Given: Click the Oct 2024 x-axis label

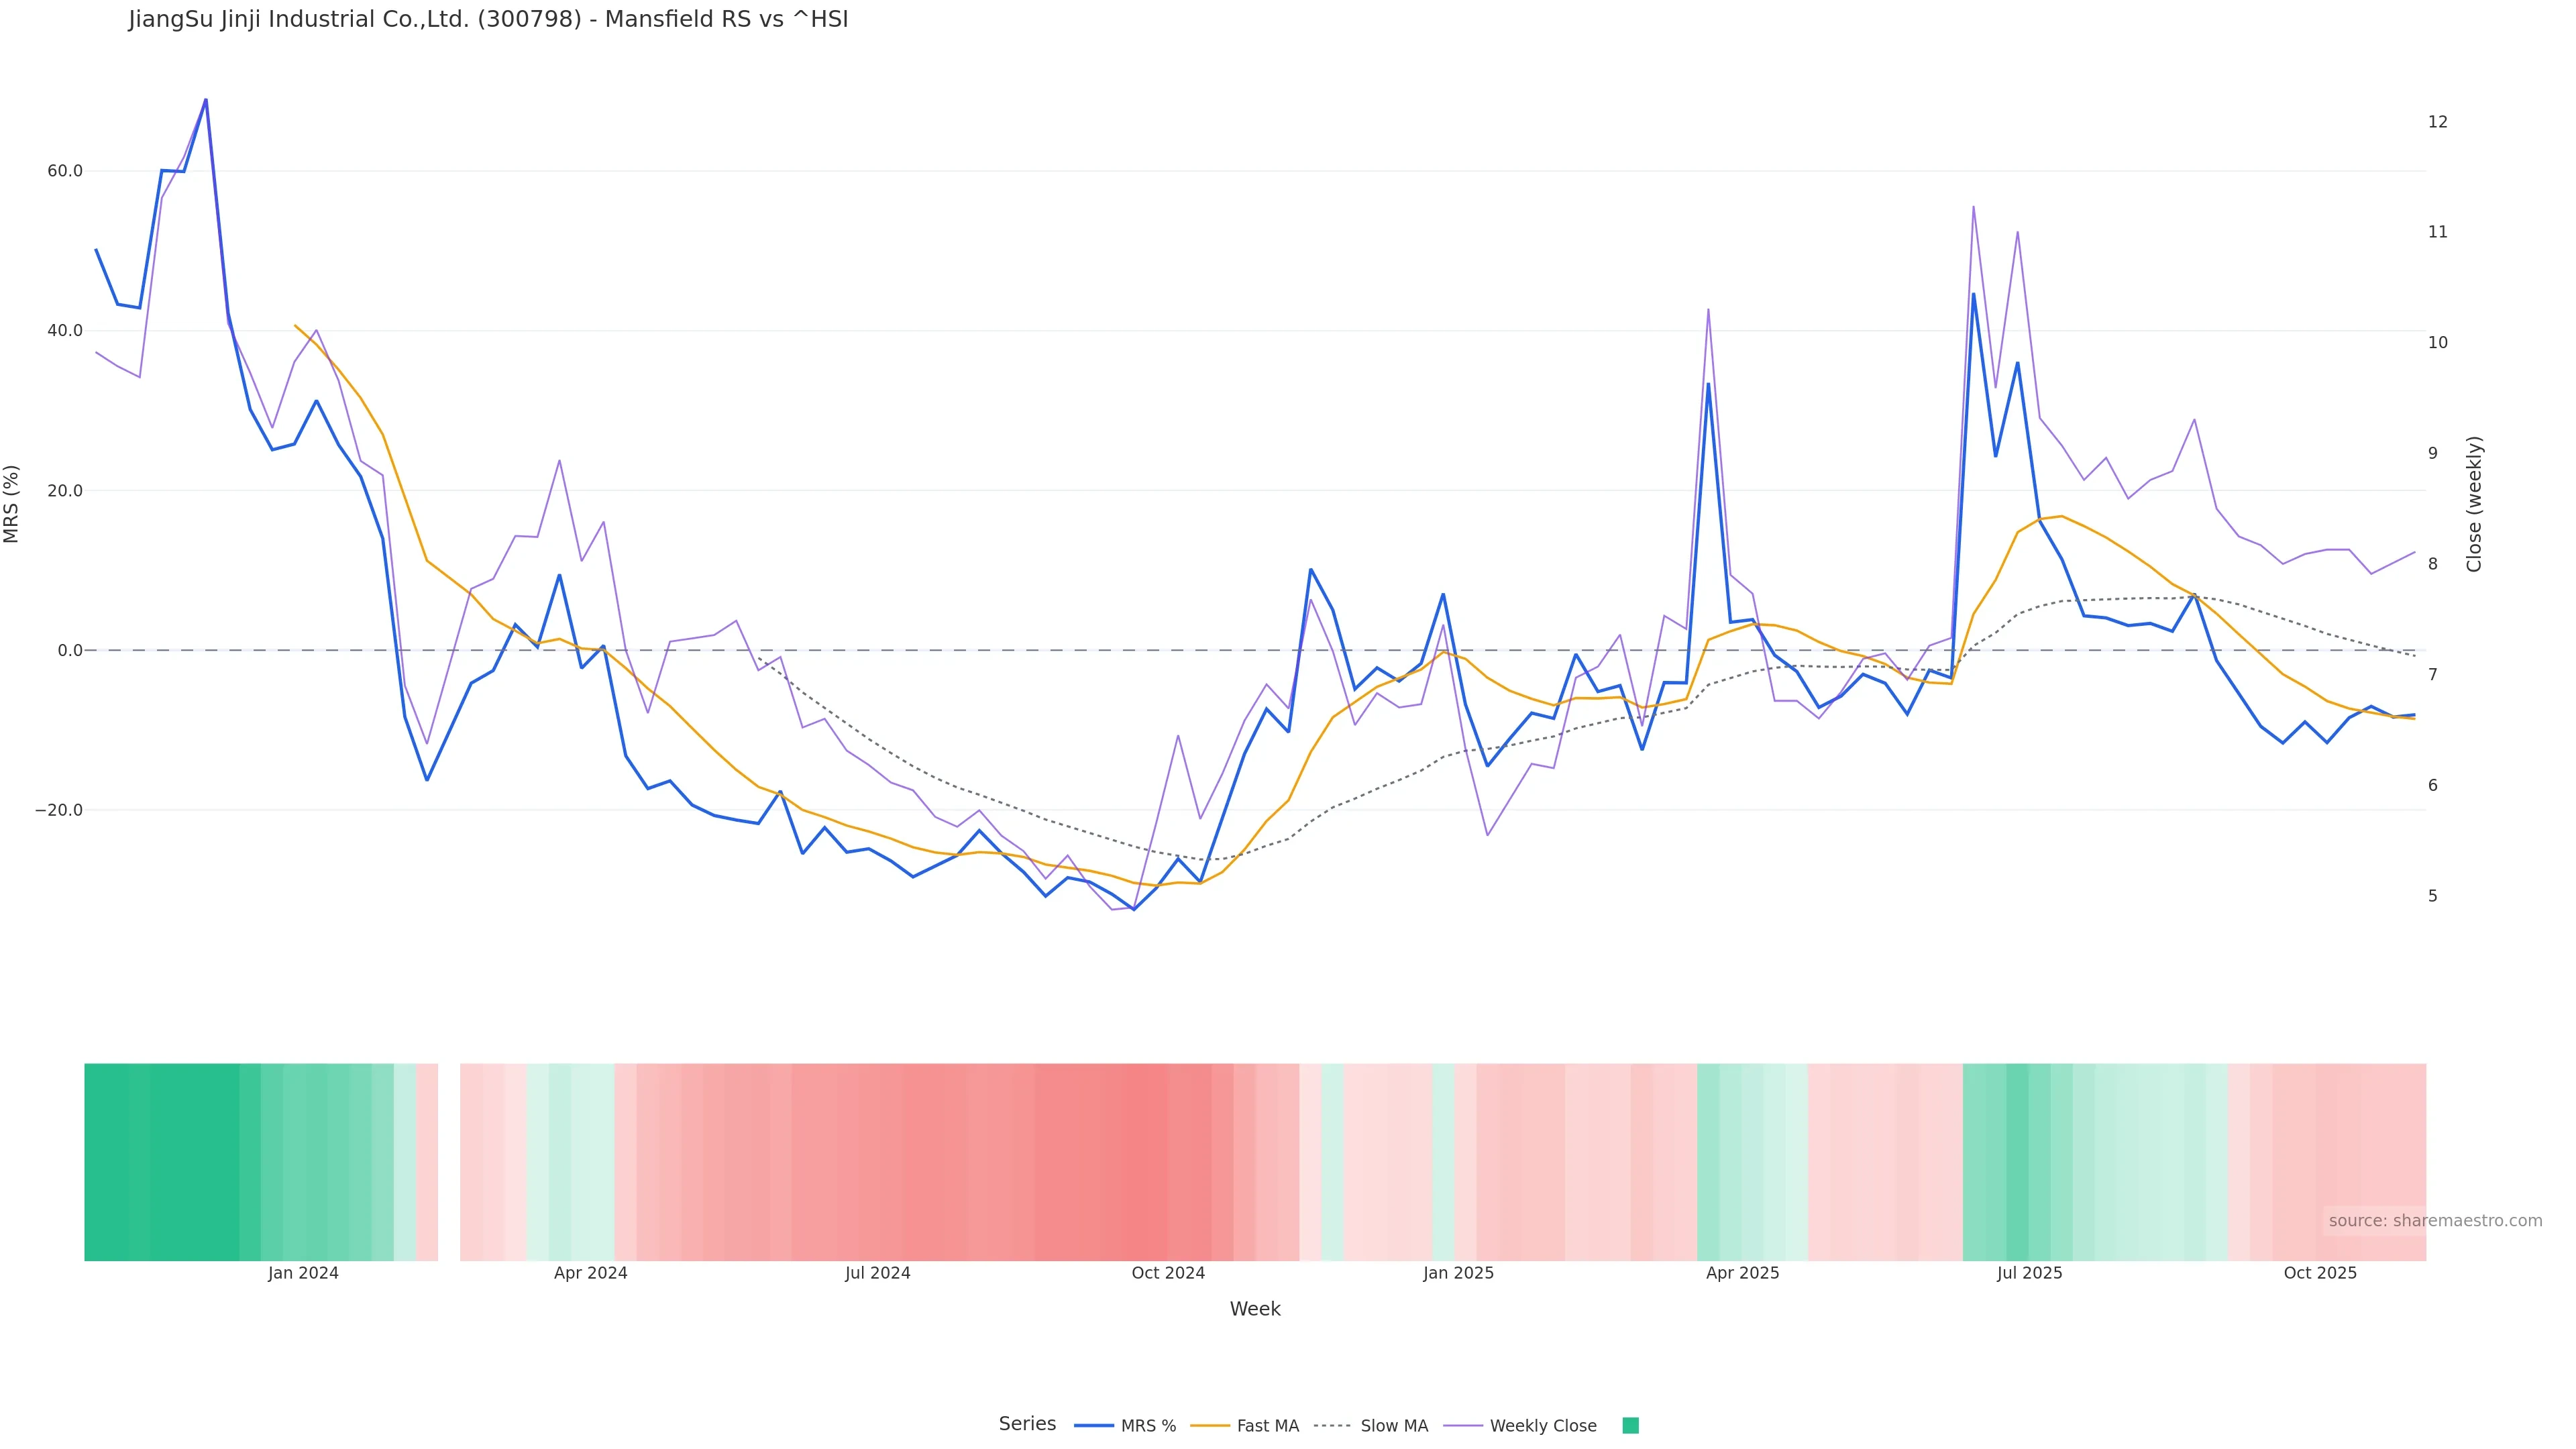Looking at the screenshot, I should [1168, 1273].
